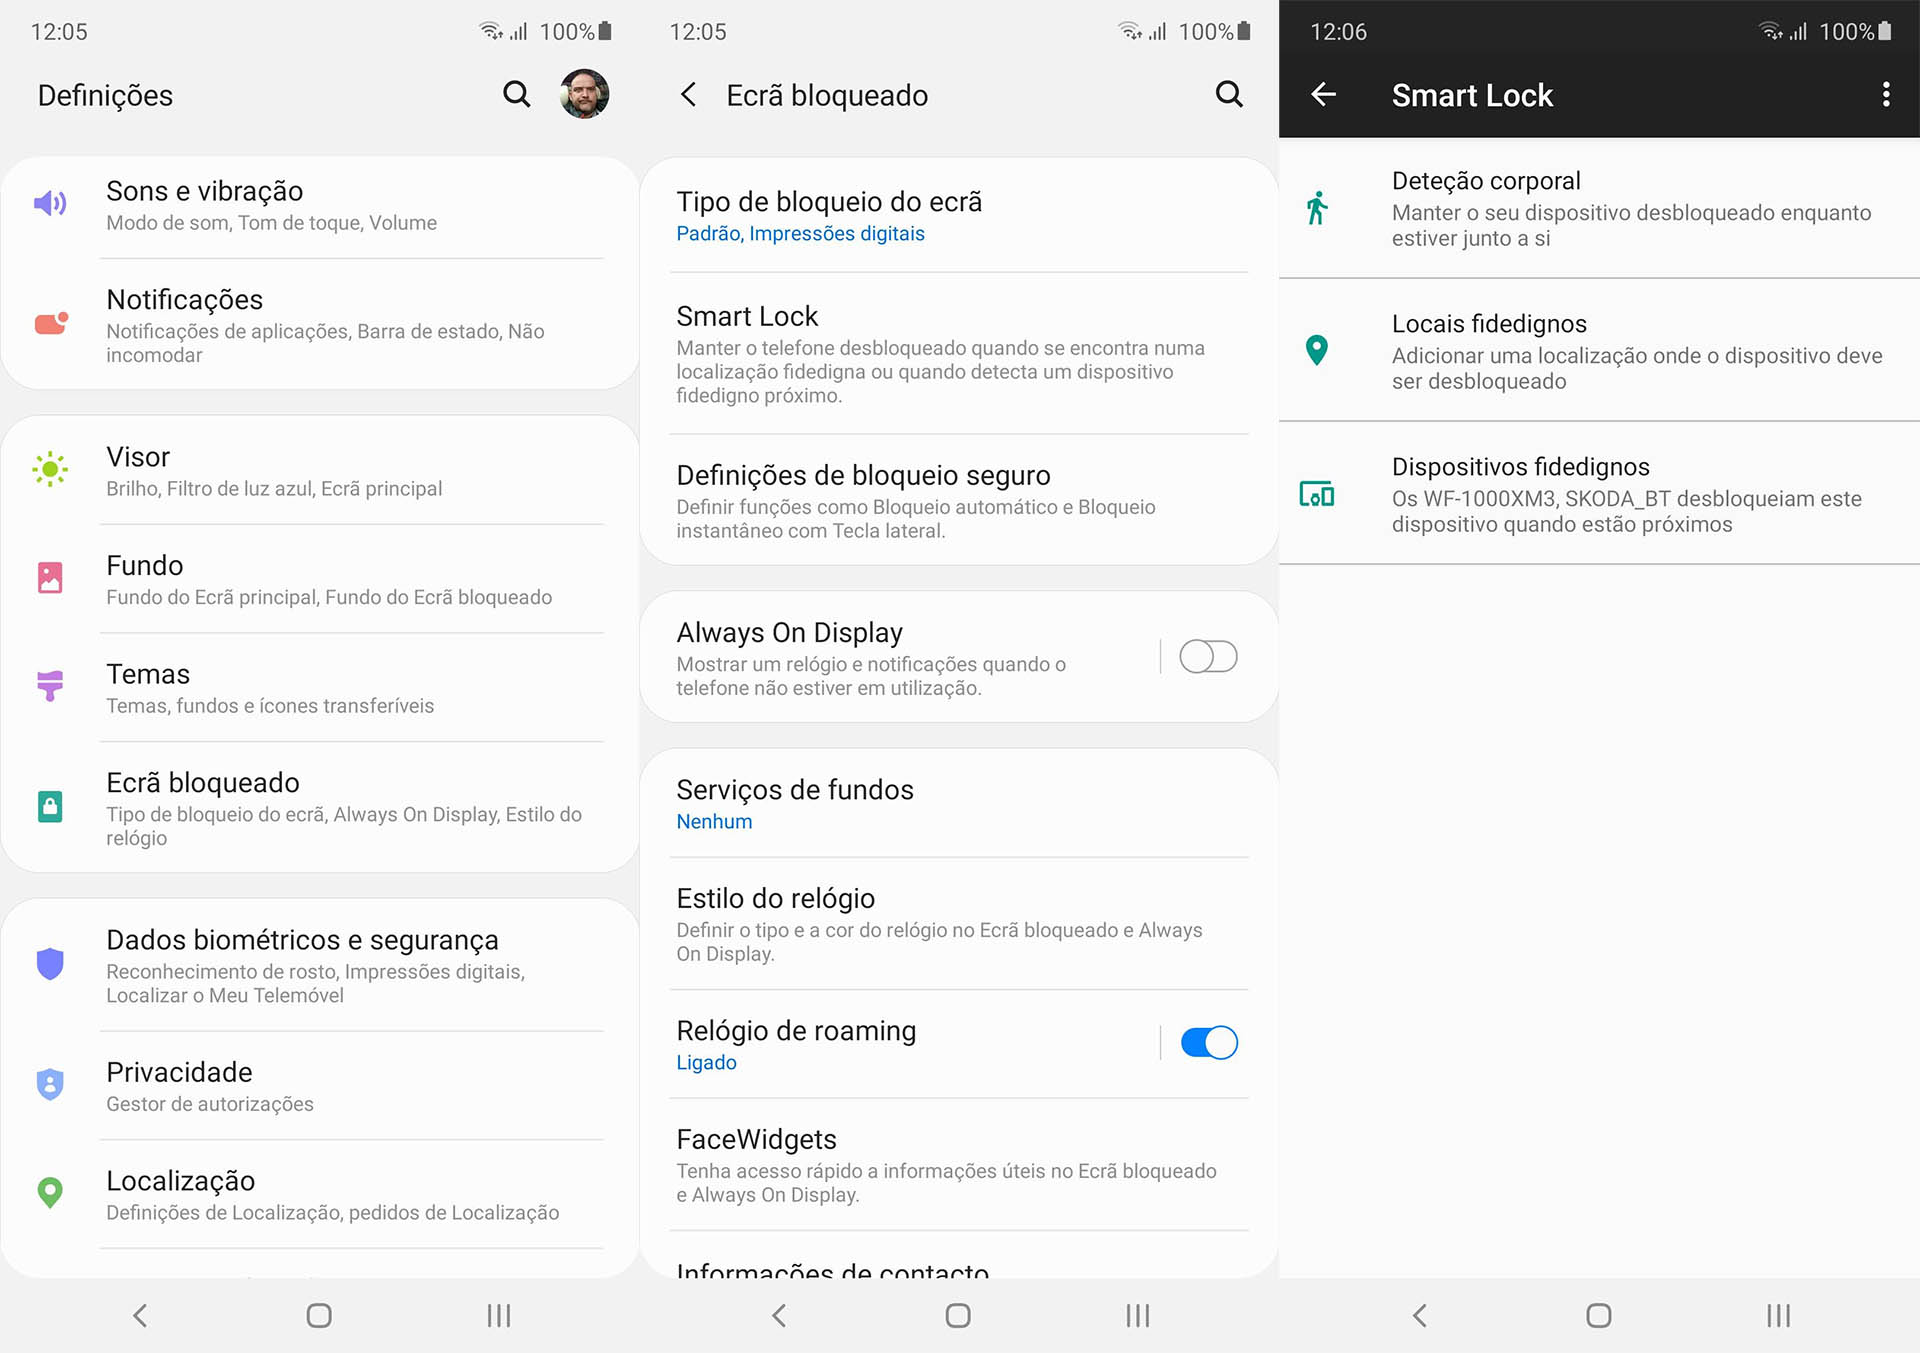Screen dimensions: 1920x1353
Task: Open Dados biométricos e segurança
Action: pos(320,966)
